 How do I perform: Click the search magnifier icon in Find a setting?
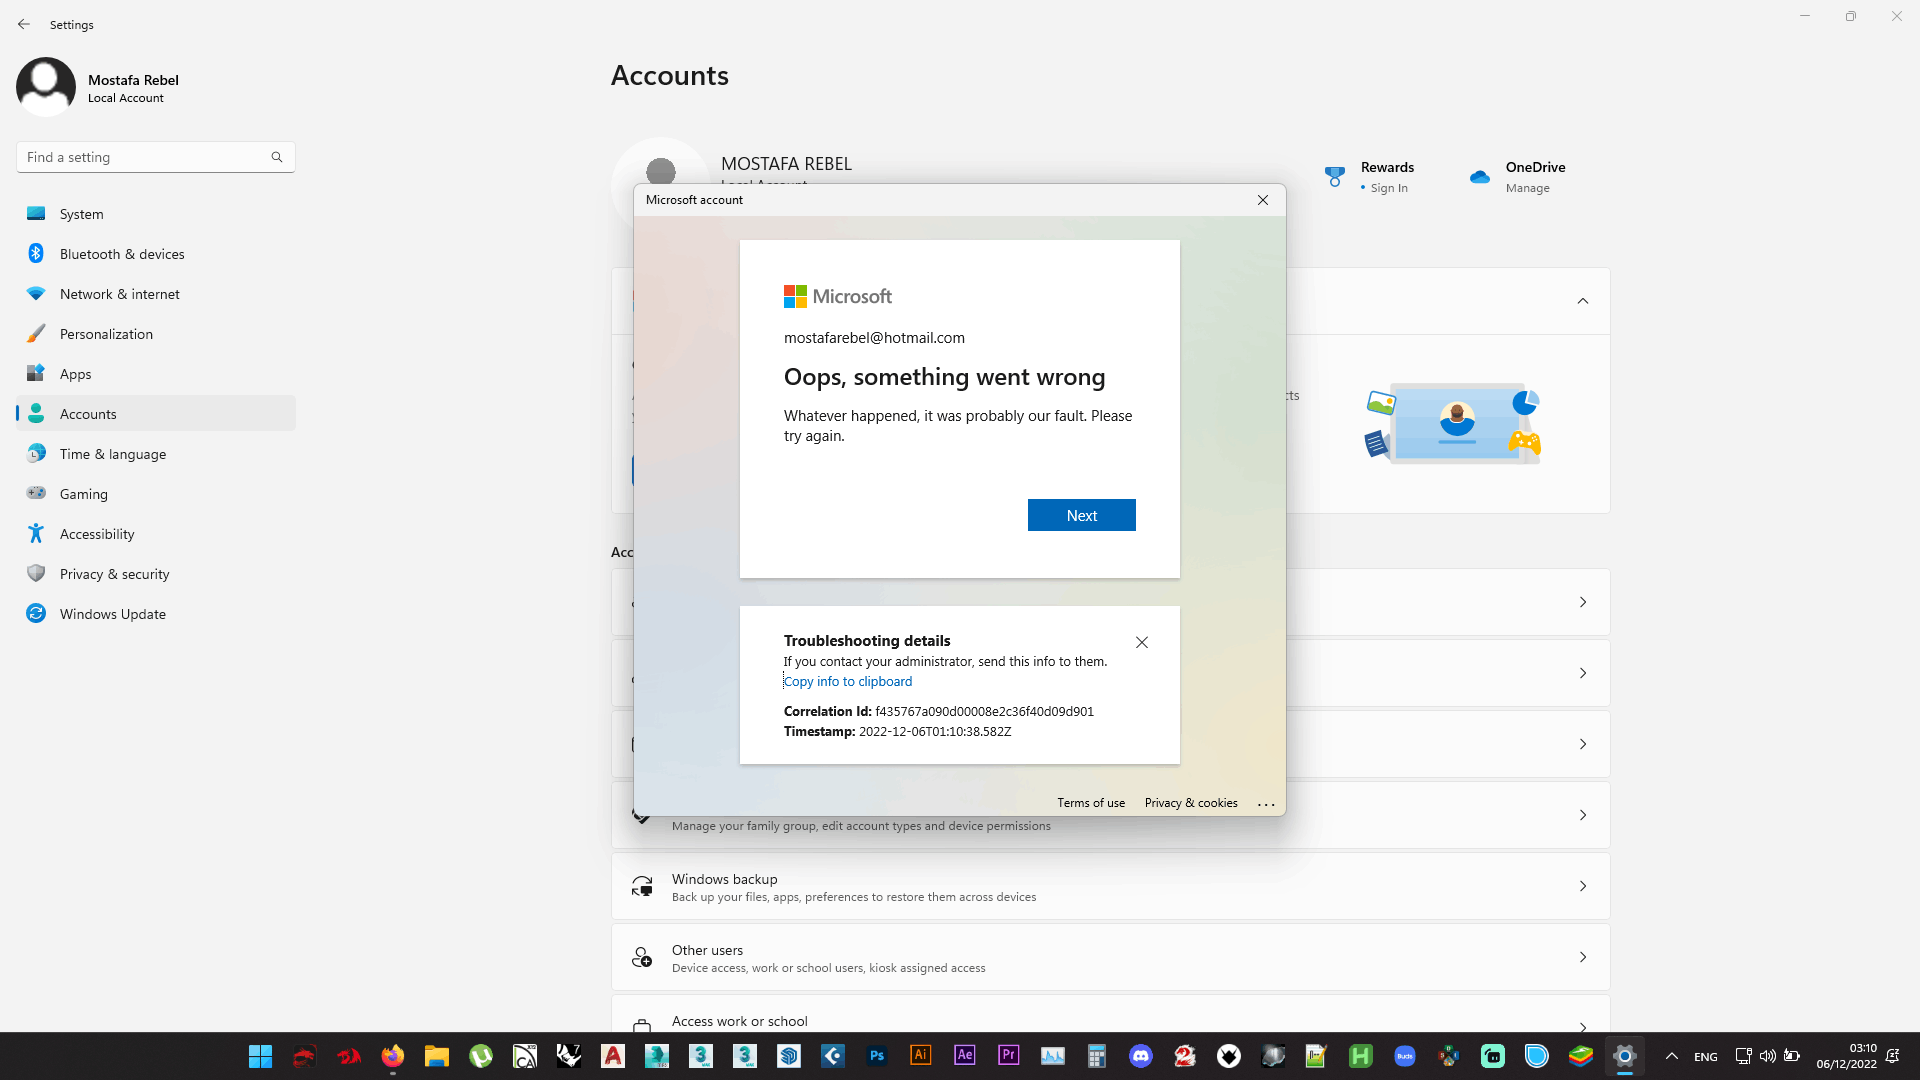point(277,157)
